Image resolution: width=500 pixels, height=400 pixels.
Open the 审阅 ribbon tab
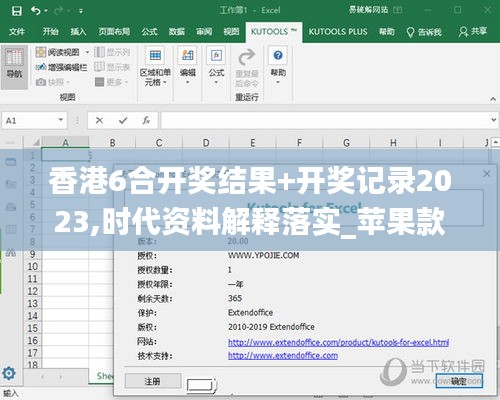[x=204, y=32]
